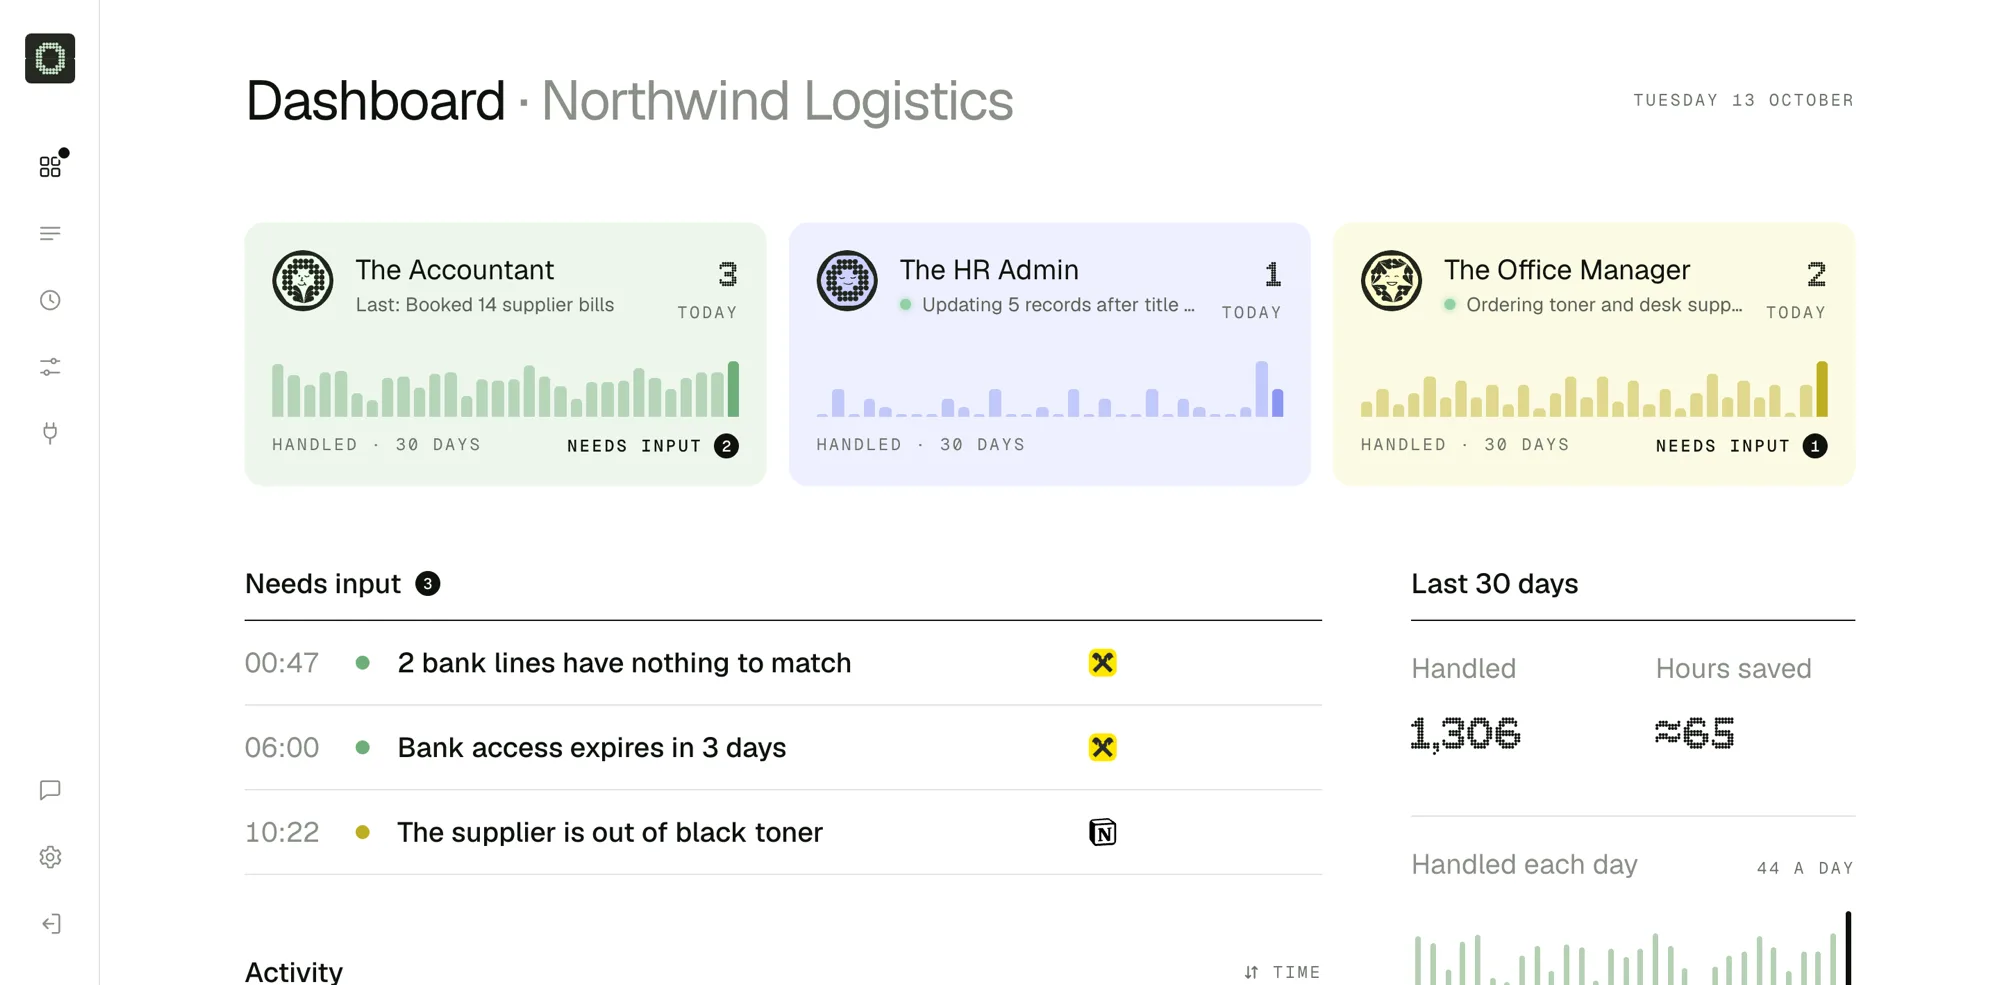
Task: Open 'The supplier is out of black toner'
Action: coord(610,832)
